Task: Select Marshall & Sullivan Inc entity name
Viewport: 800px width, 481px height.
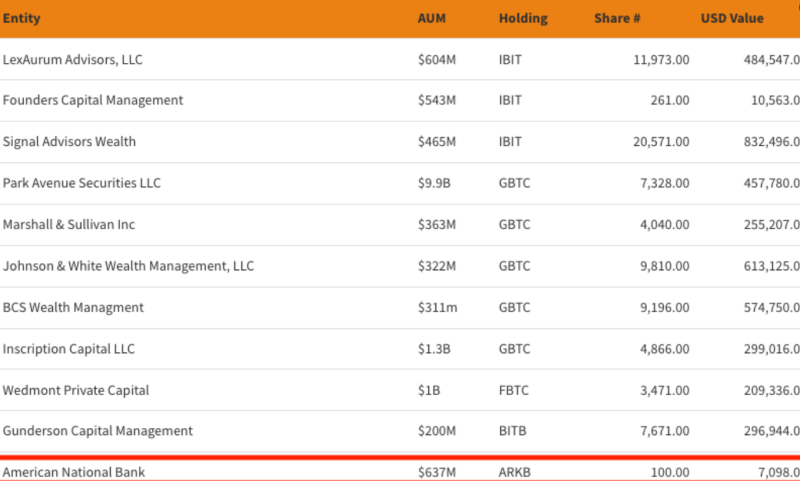Action: pyautogui.click(x=69, y=224)
